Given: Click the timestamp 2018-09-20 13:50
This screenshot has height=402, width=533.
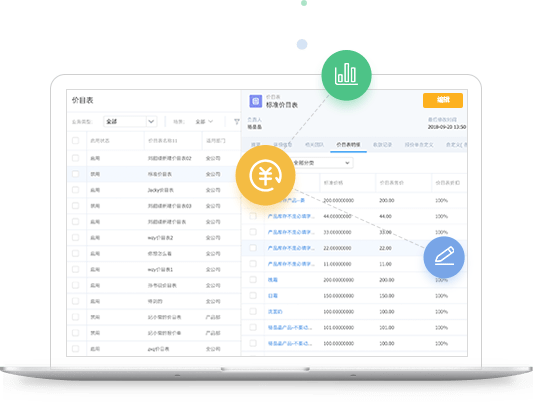Looking at the screenshot, I should pos(447,127).
